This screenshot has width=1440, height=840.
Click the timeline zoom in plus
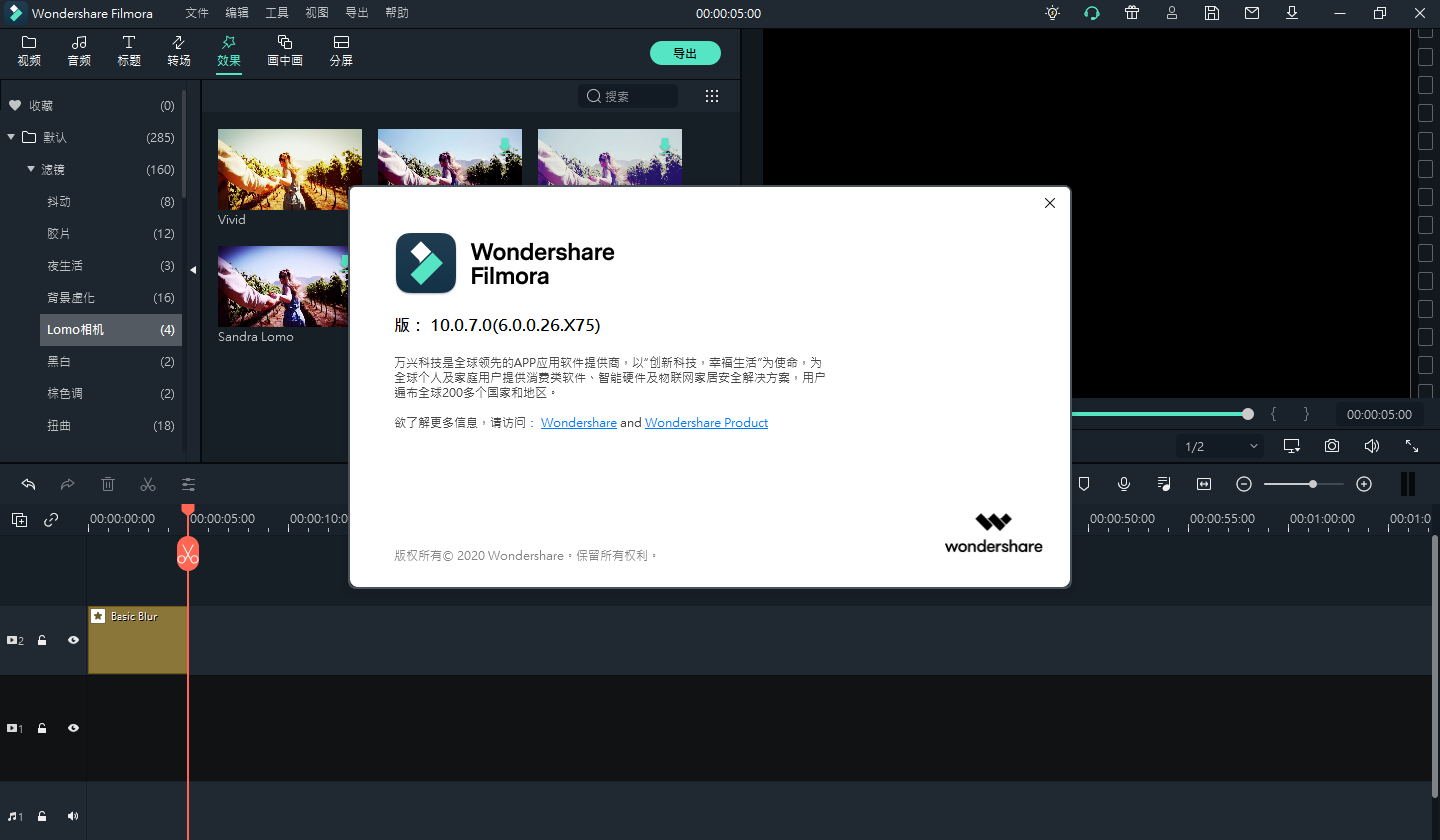[x=1364, y=484]
